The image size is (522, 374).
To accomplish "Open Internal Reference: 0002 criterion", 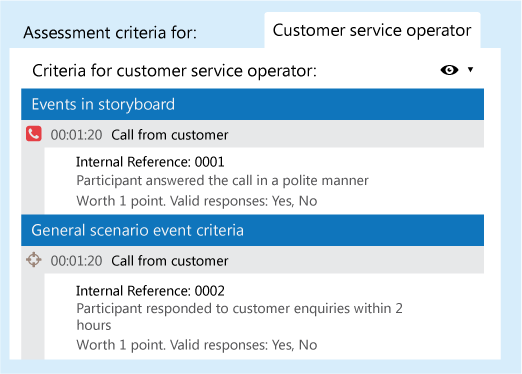I will (150, 291).
